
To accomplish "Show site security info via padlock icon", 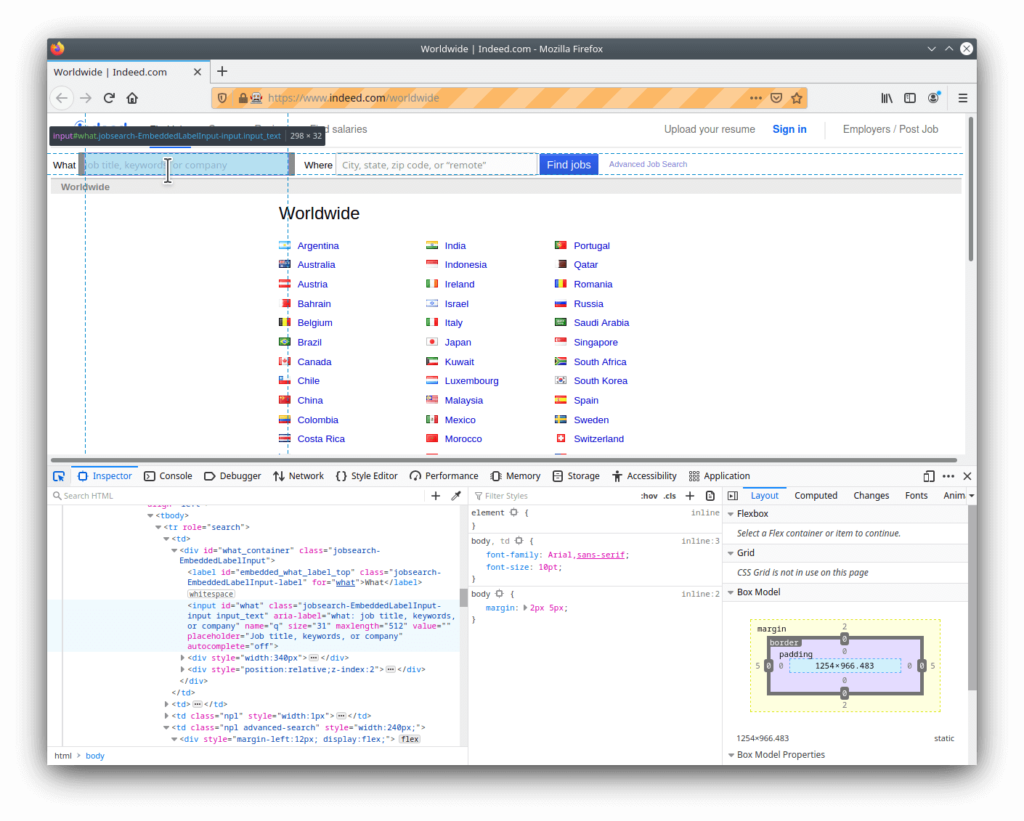I will click(243, 98).
